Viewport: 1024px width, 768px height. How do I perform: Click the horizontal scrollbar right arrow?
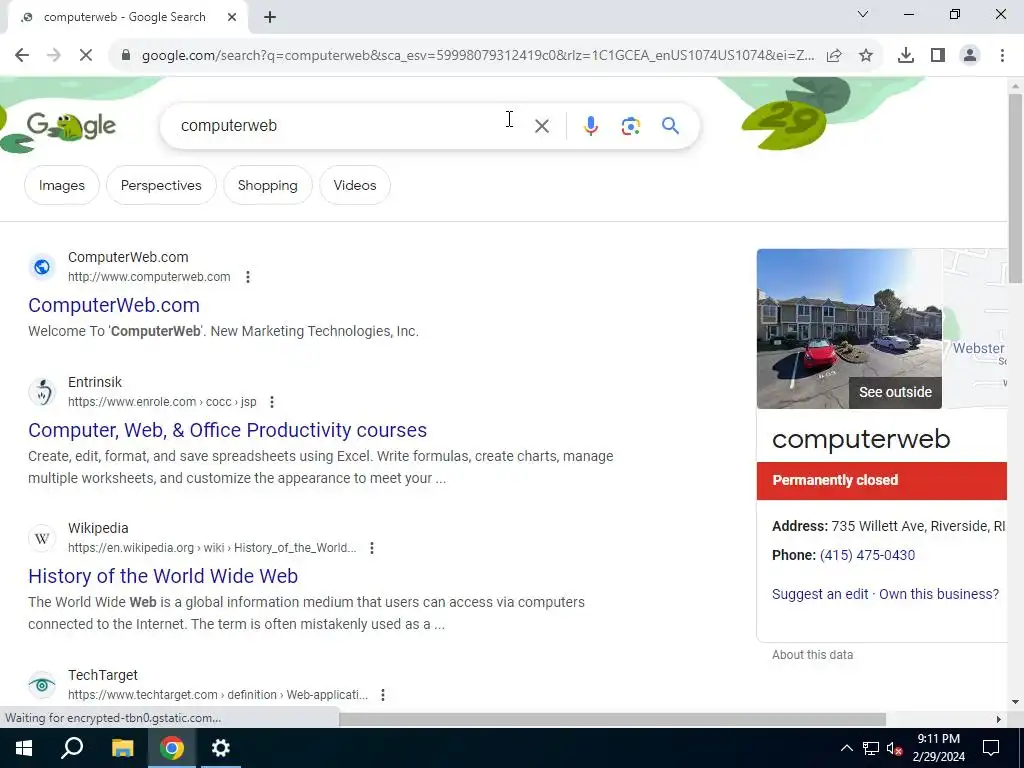[998, 719]
